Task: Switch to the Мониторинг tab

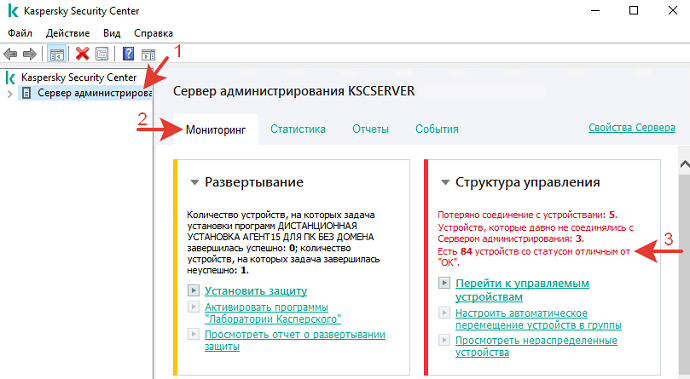Action: point(216,129)
